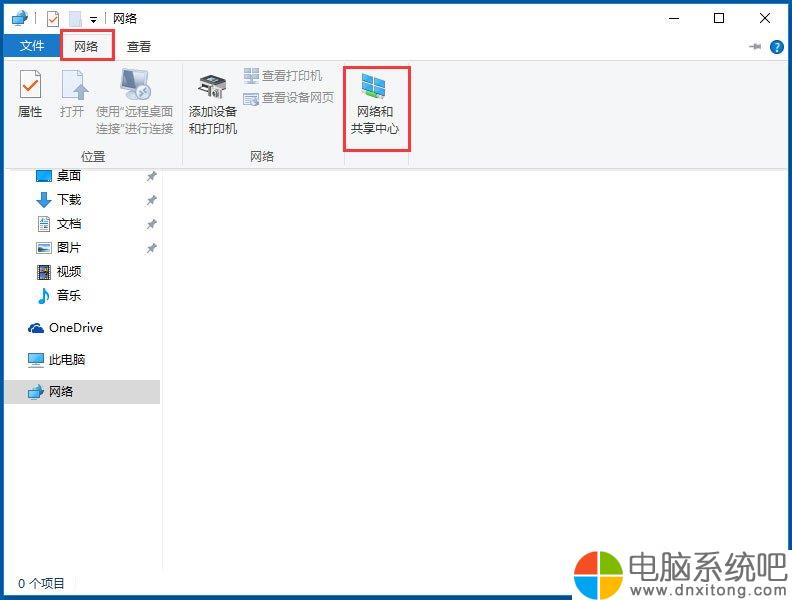
Task: Click the new folder icon in title bar
Action: (75, 19)
